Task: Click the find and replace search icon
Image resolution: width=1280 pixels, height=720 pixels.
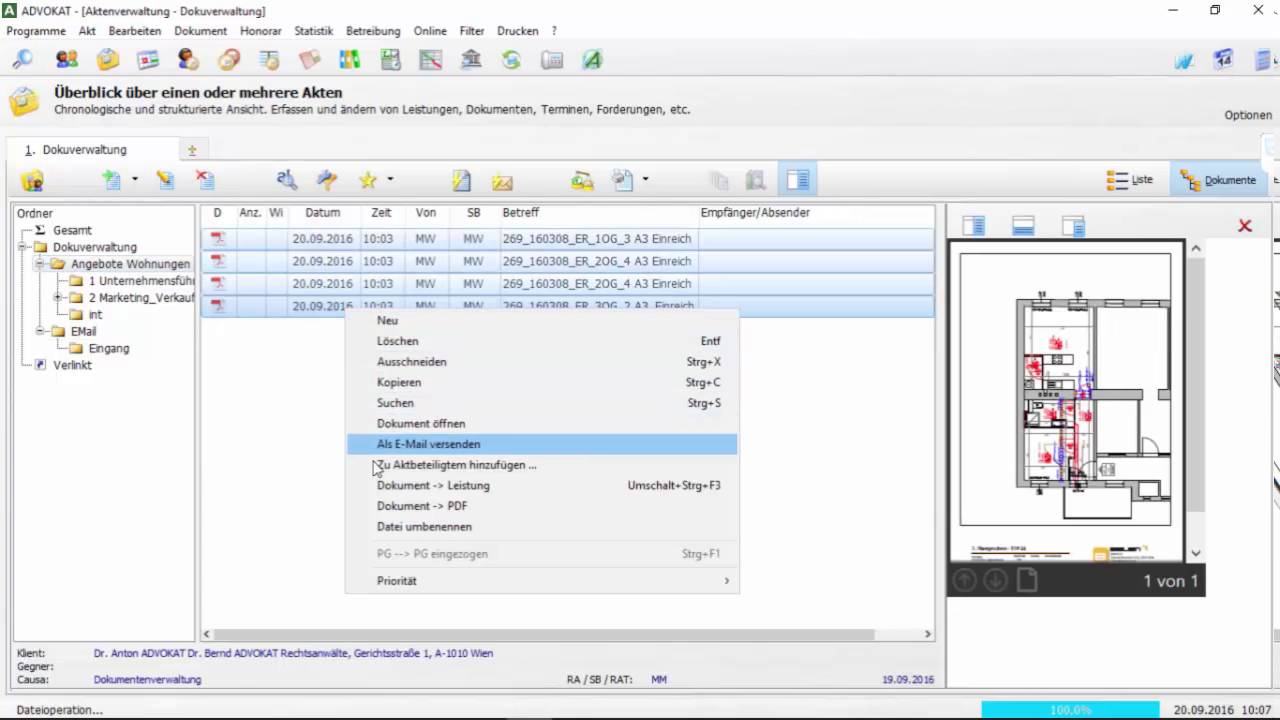Action: (287, 180)
